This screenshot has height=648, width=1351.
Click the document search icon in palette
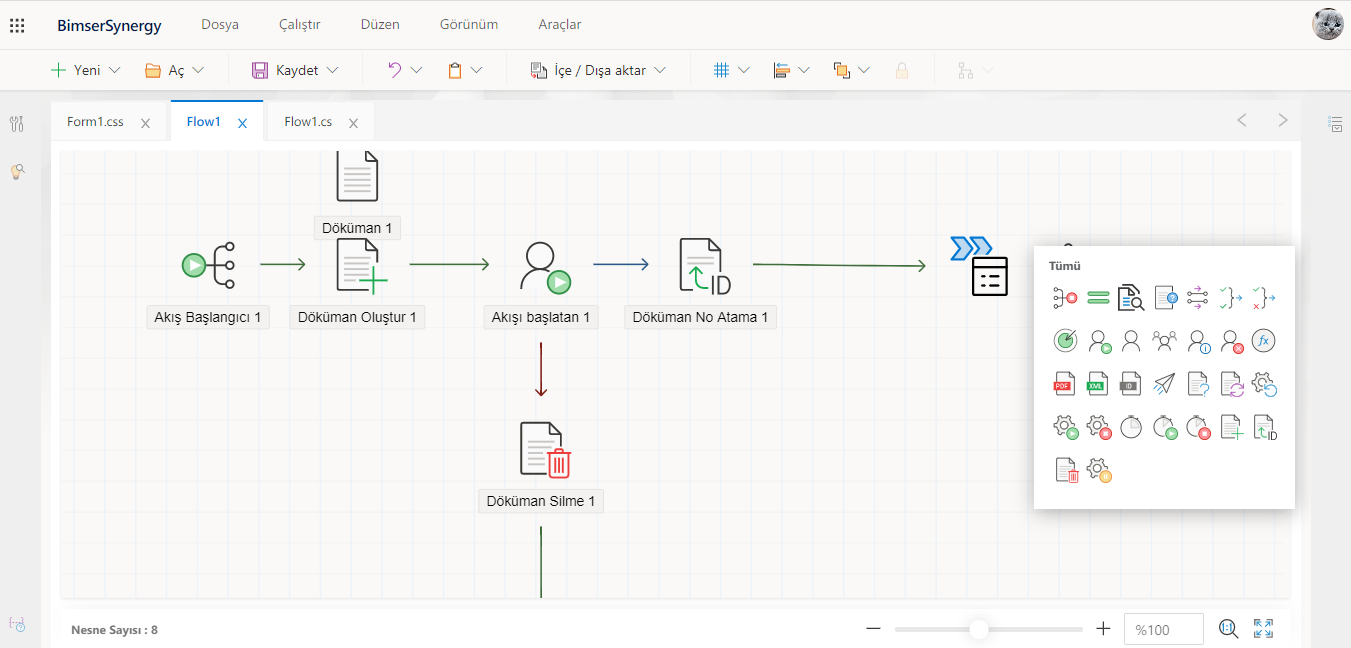pos(1130,297)
